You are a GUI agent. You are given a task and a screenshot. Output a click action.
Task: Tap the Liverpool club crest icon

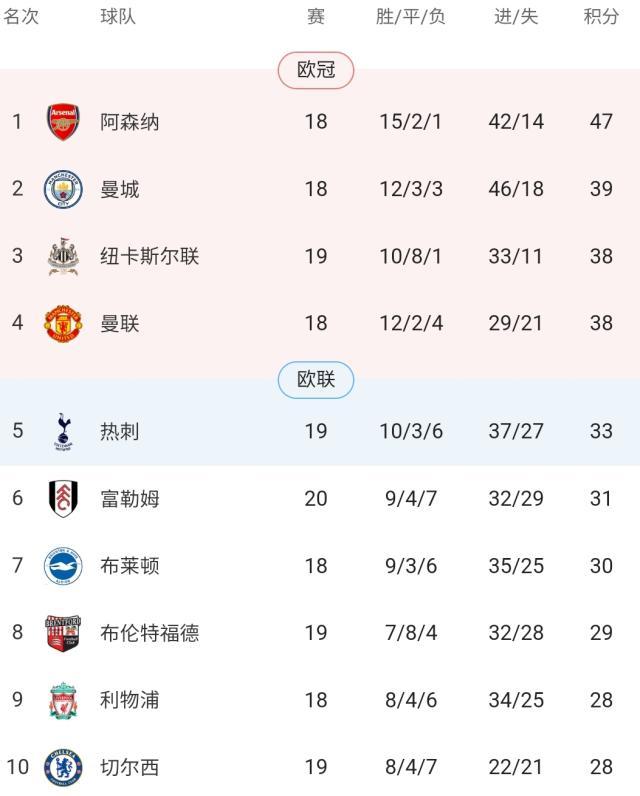pyautogui.click(x=63, y=700)
